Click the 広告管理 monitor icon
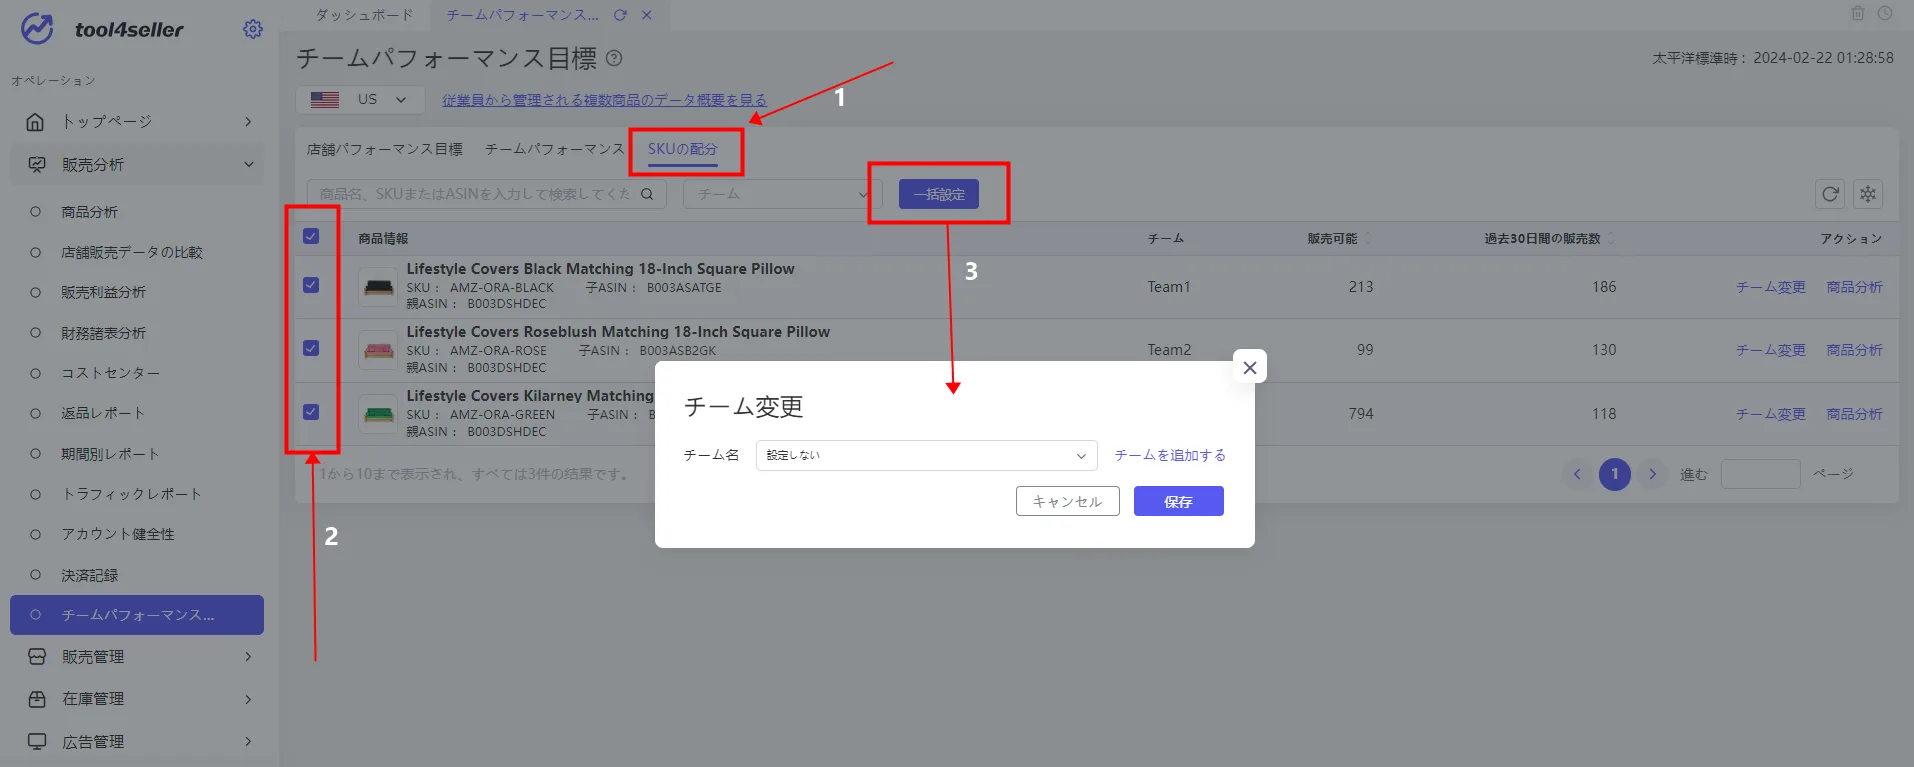The image size is (1914, 767). click(37, 742)
